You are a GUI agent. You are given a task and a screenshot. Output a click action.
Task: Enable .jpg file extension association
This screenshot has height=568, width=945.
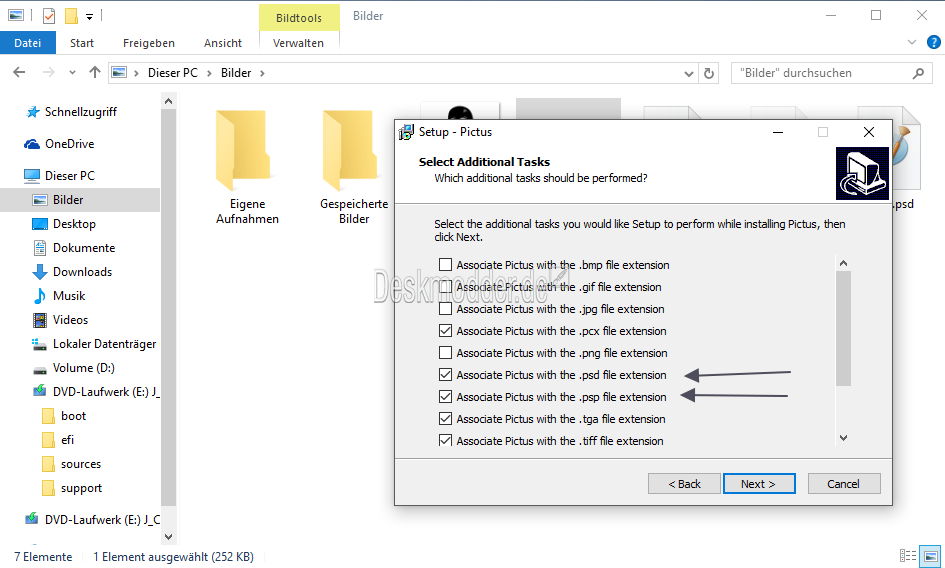coord(445,309)
